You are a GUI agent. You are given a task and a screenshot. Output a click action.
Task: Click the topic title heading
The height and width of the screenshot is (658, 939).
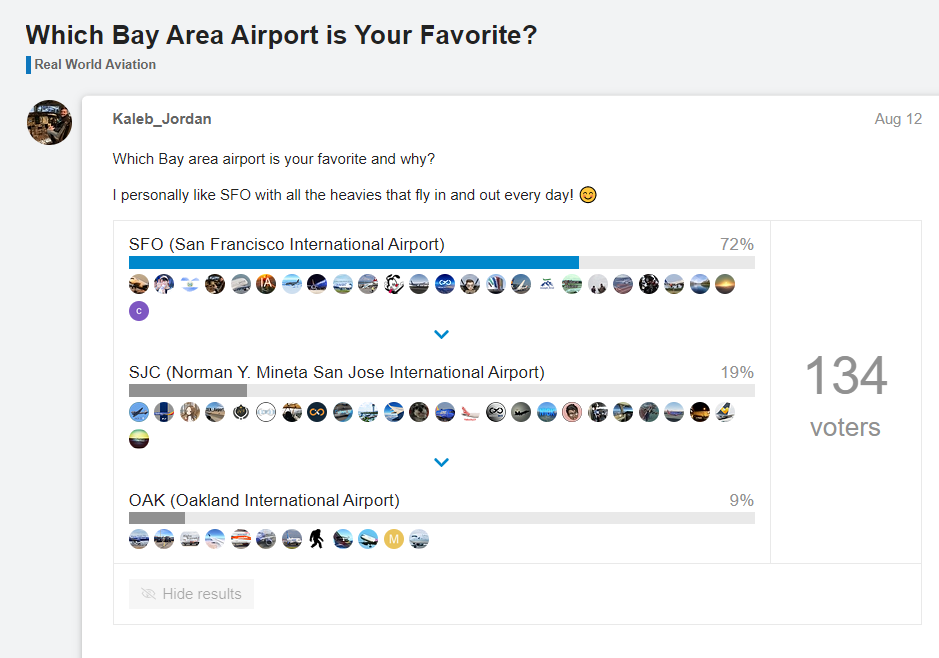[281, 35]
